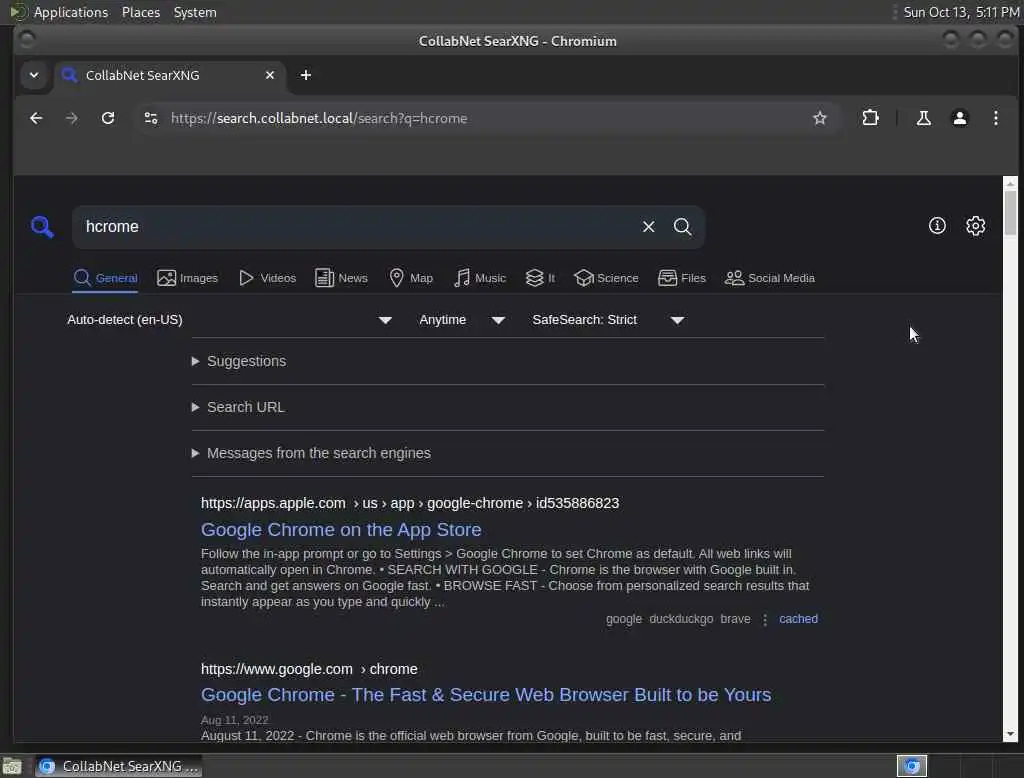Open the Extensions puzzle icon
Viewport: 1024px width, 778px height.
870,118
